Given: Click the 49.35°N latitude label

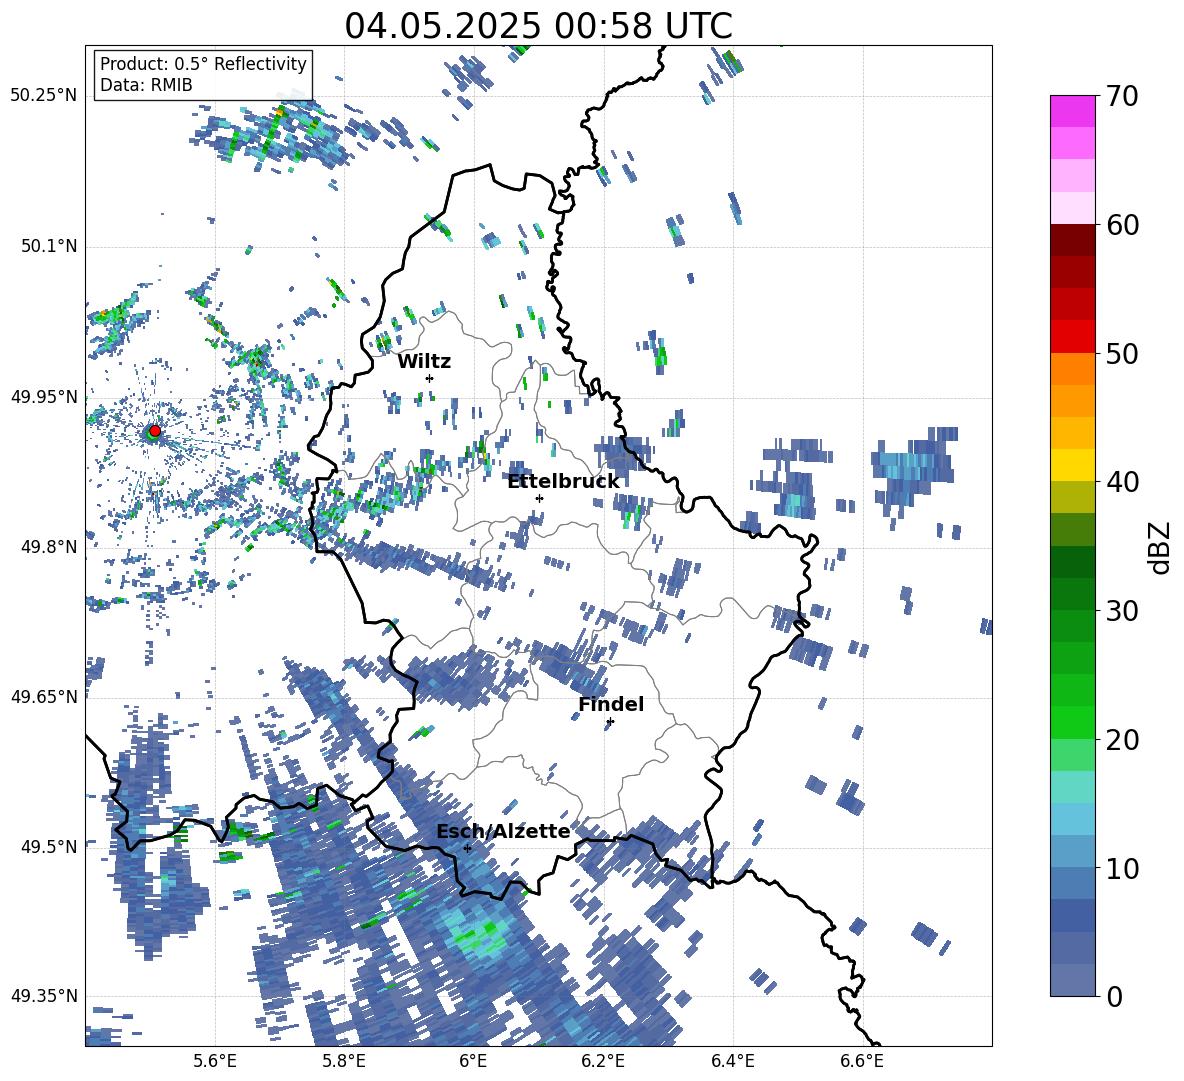Looking at the screenshot, I should (44, 996).
